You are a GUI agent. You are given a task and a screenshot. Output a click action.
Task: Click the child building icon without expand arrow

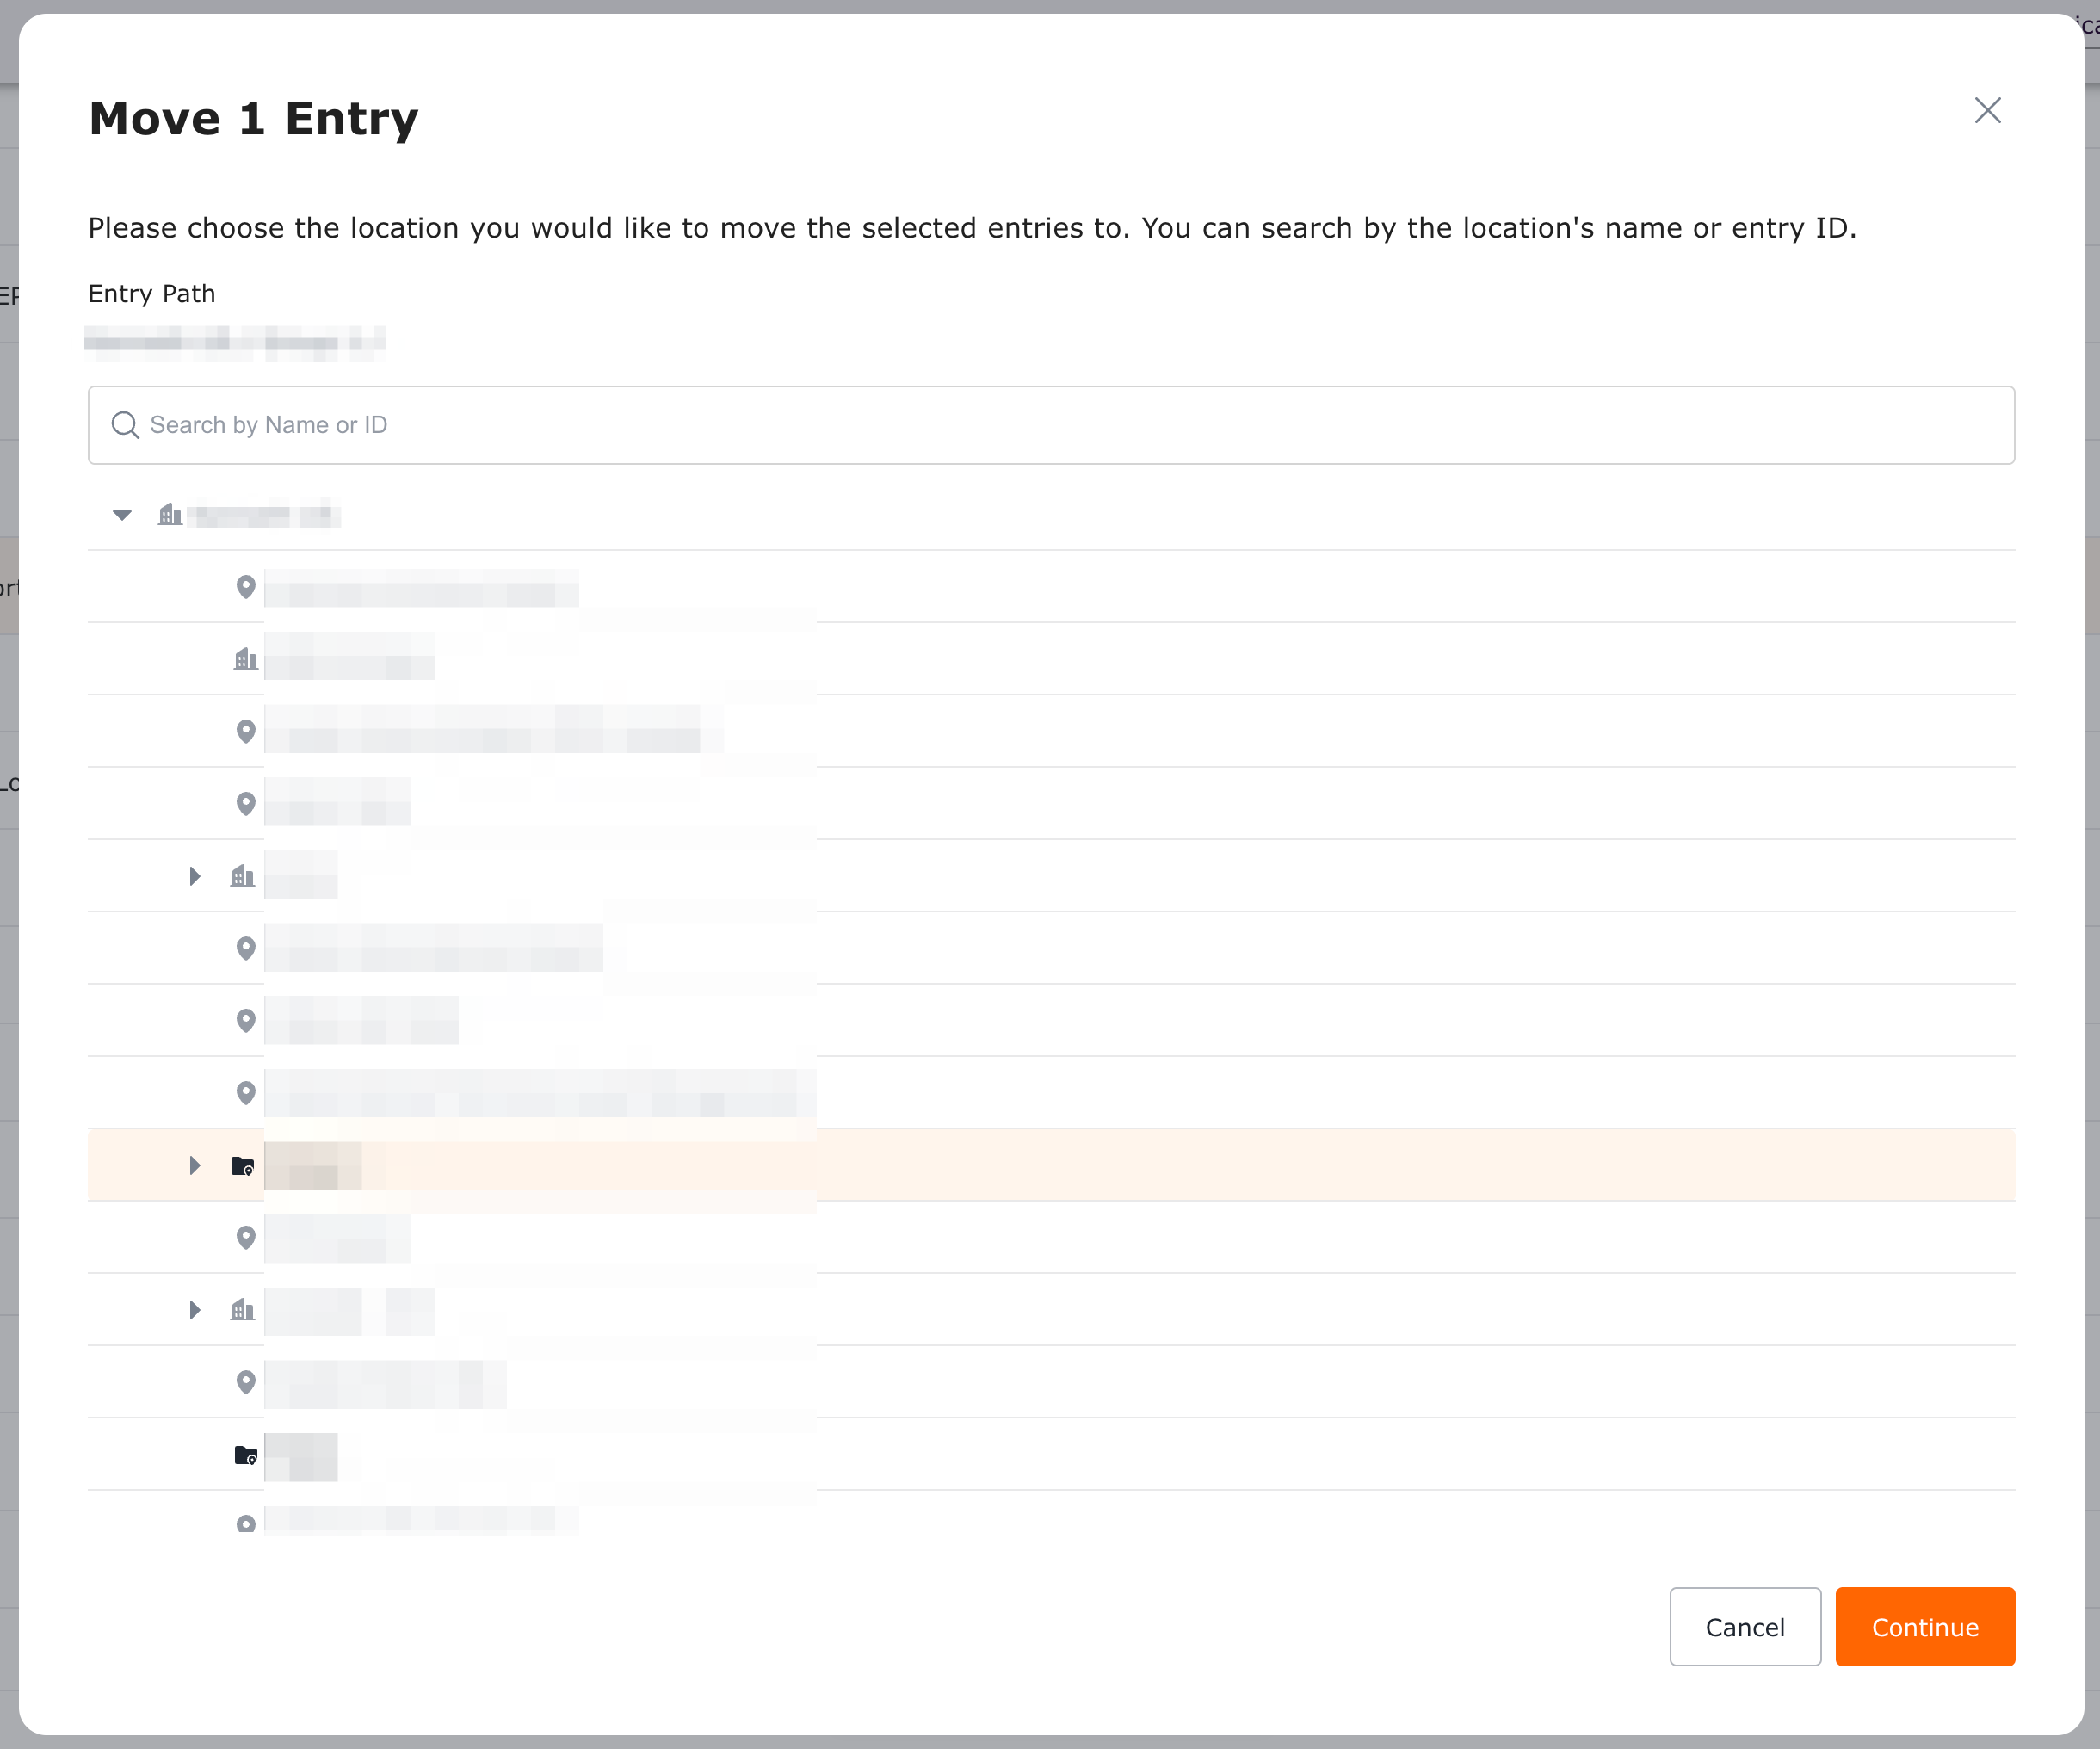coord(245,659)
